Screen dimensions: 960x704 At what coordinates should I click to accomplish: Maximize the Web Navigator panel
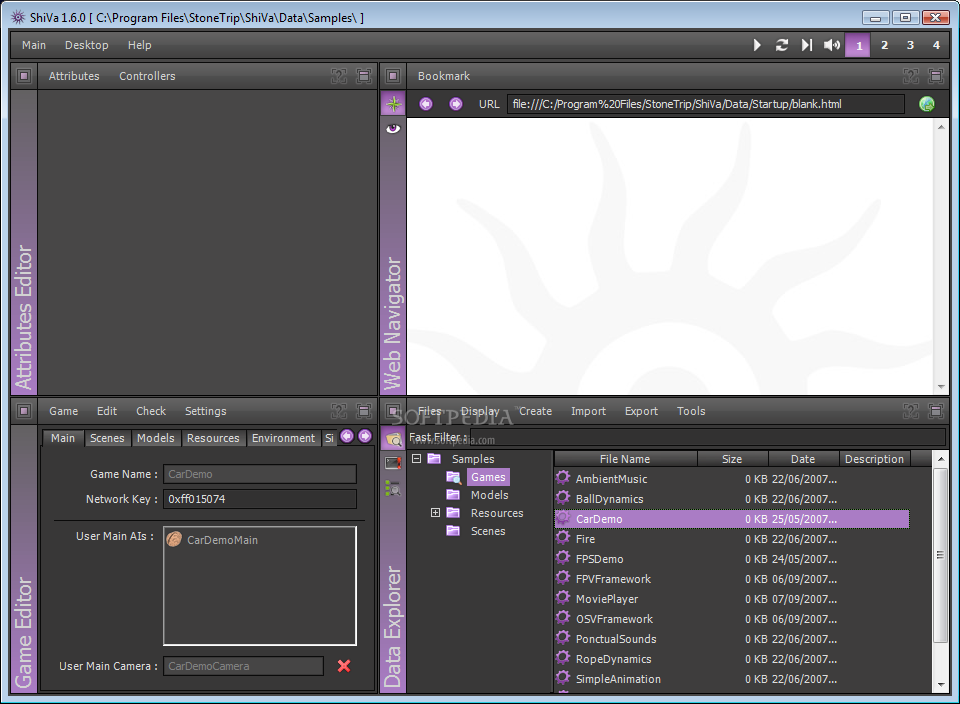click(x=936, y=76)
